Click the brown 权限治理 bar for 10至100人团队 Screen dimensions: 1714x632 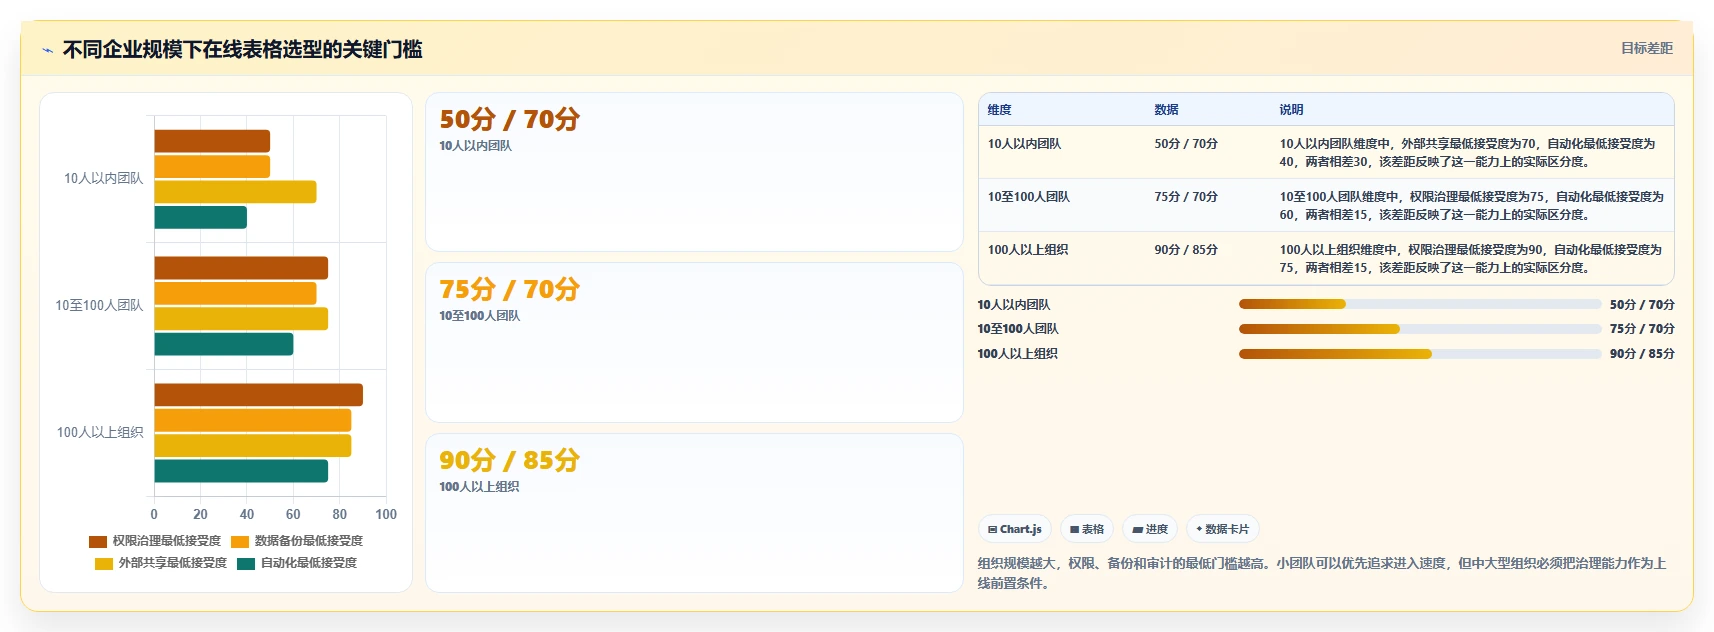241,268
